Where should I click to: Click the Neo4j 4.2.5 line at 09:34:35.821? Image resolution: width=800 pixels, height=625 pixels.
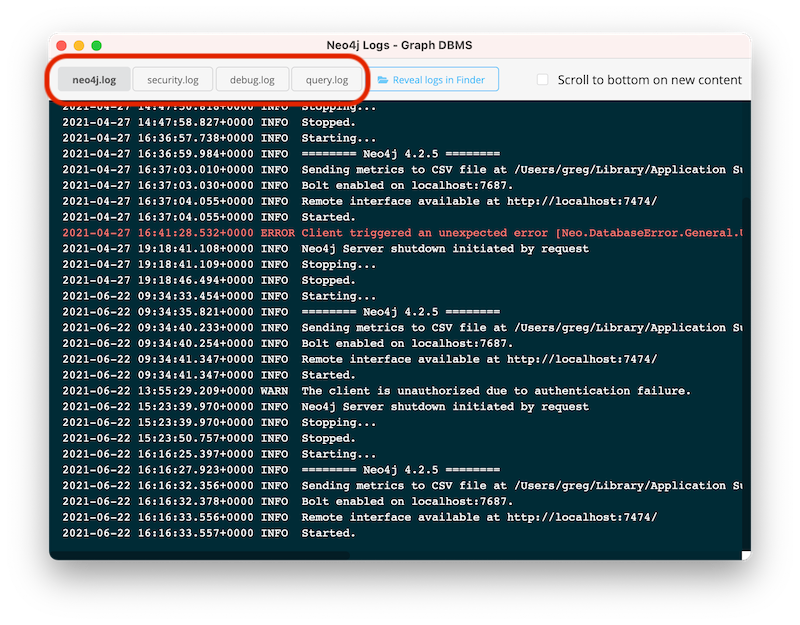tap(281, 312)
